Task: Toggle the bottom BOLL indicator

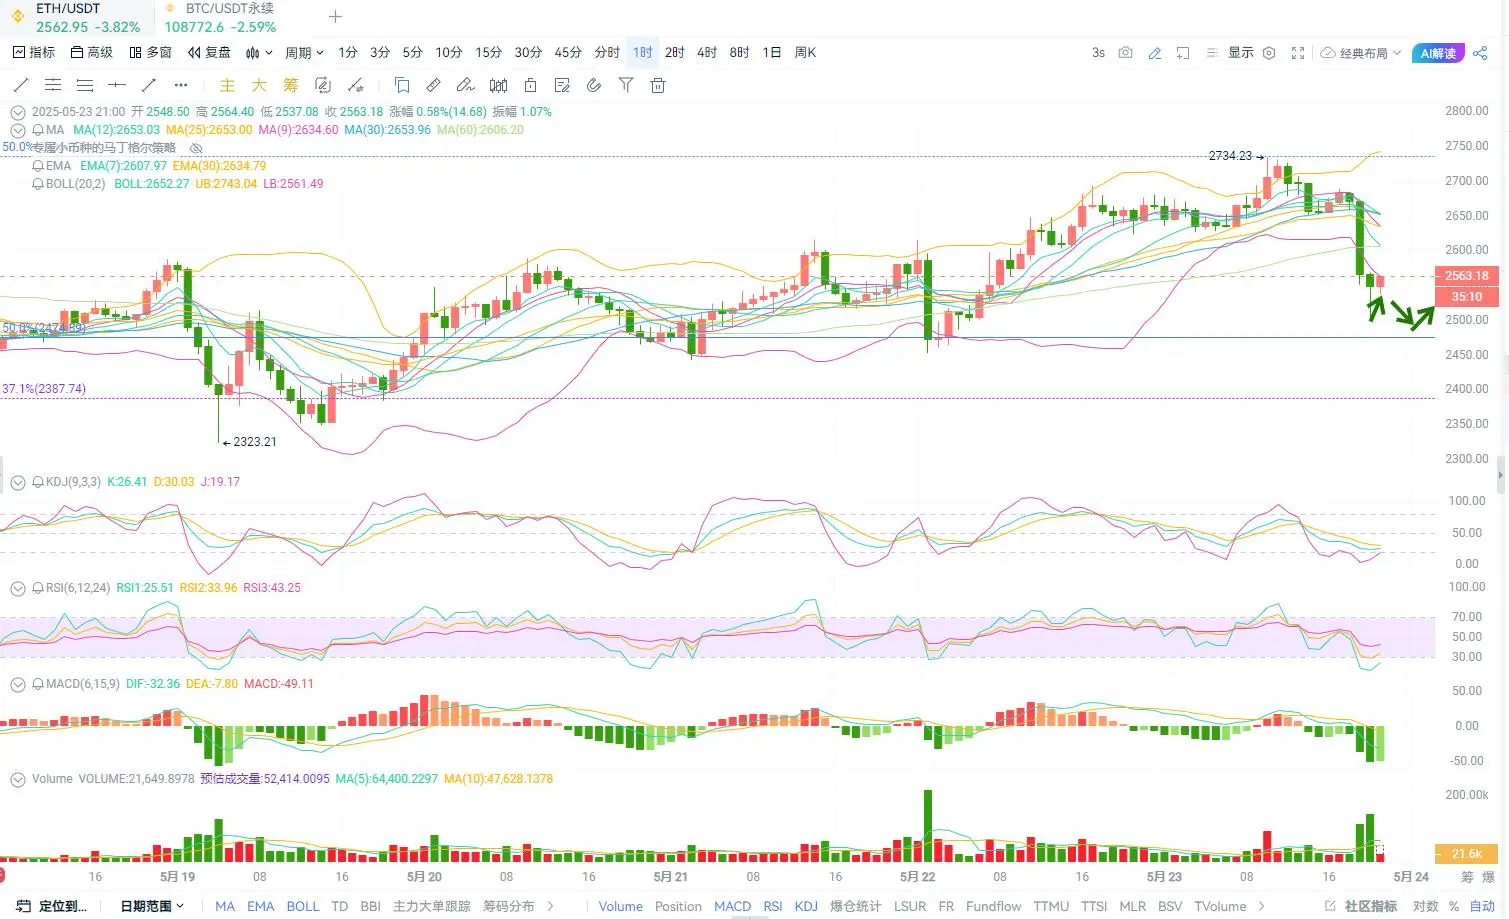Action: coord(303,906)
